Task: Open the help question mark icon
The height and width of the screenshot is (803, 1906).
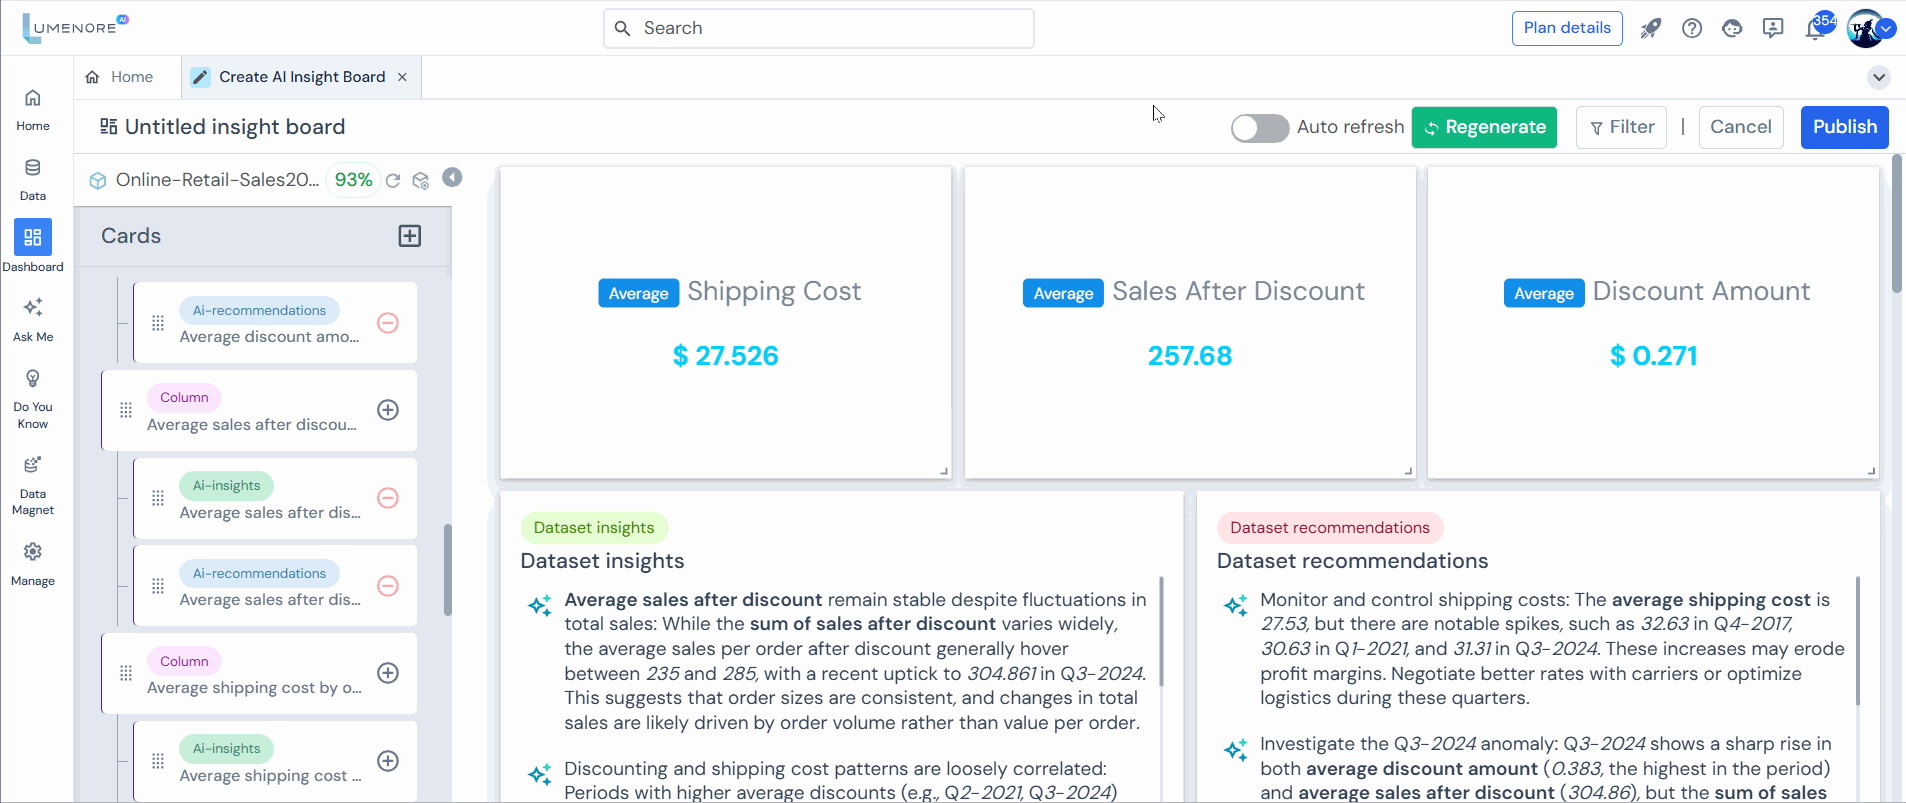Action: [x=1691, y=28]
